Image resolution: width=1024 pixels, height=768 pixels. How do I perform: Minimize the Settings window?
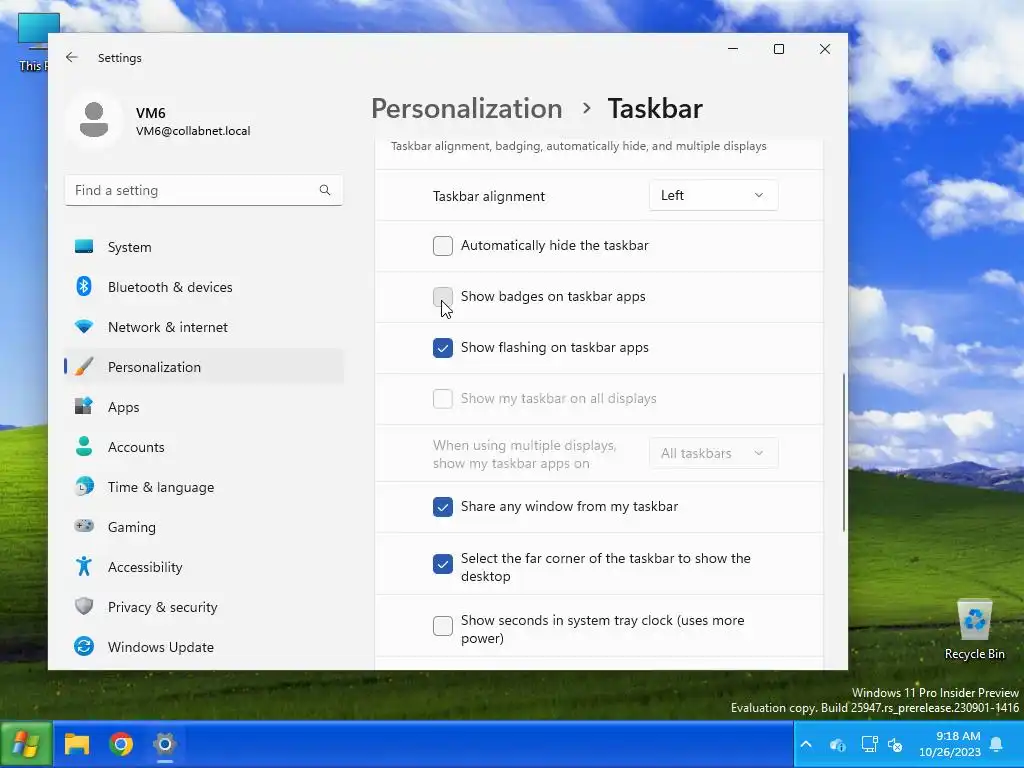point(733,49)
